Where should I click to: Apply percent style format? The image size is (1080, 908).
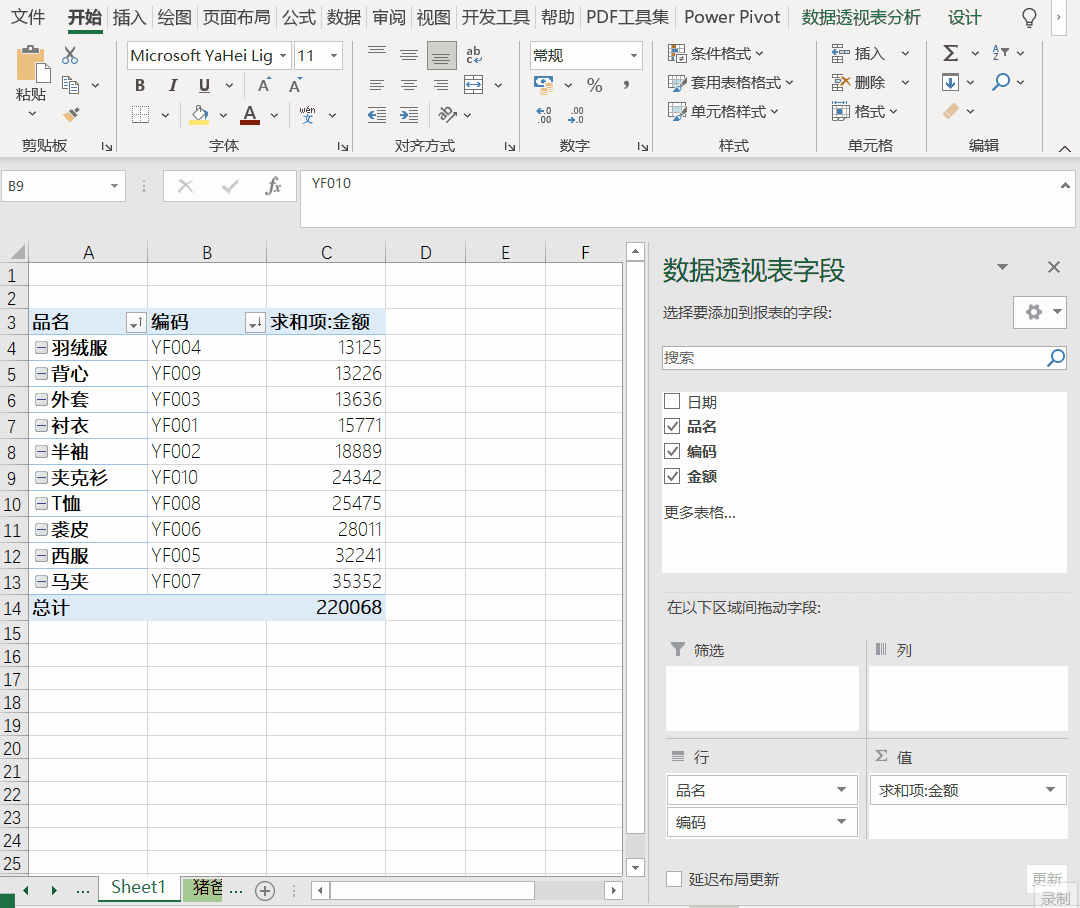click(x=594, y=85)
